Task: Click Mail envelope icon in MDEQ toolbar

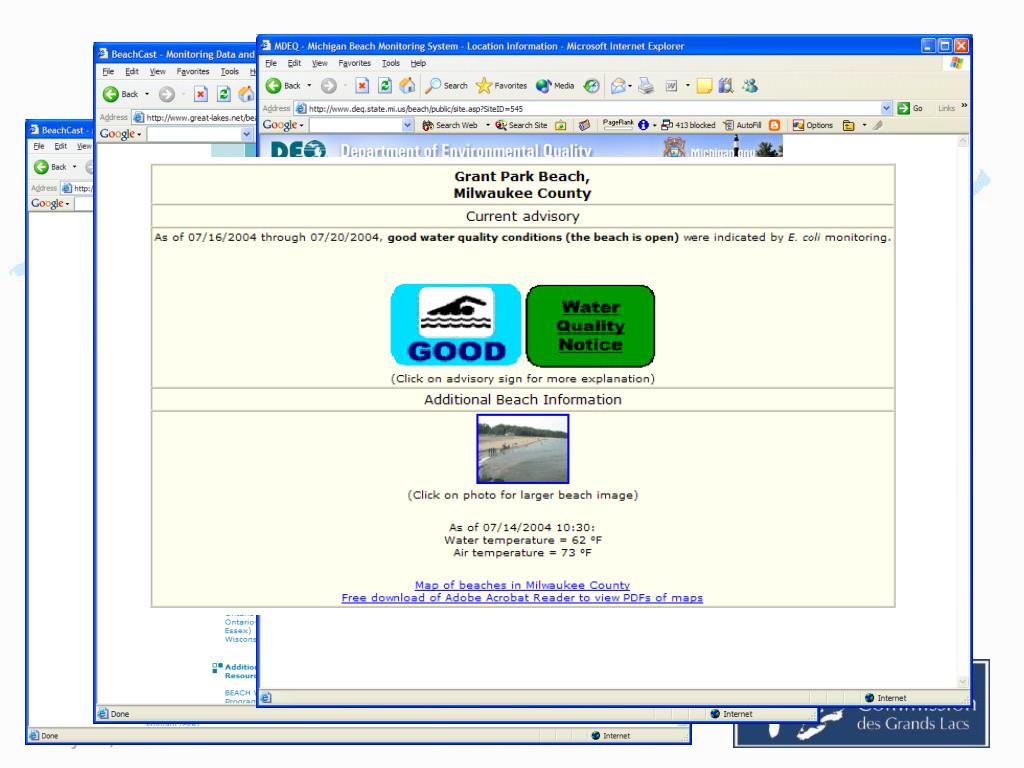Action: [x=617, y=86]
